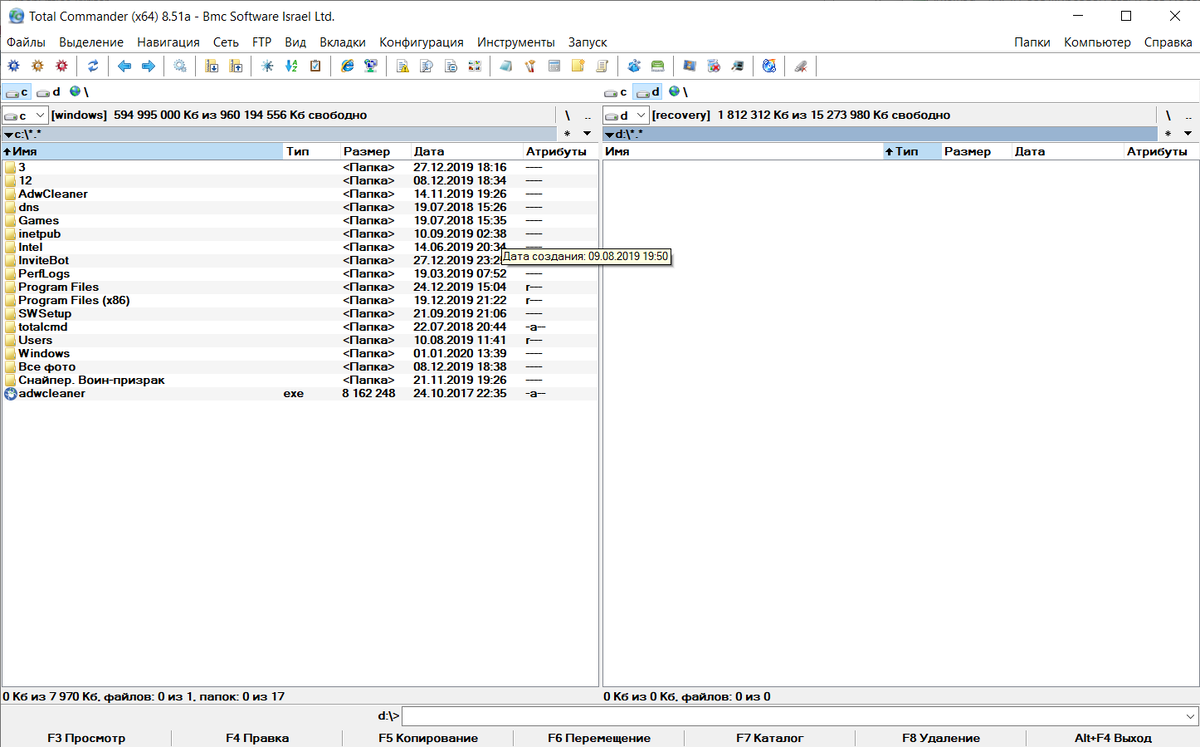The height and width of the screenshot is (747, 1200).
Task: Open right panel drive d dropdown
Action: click(626, 115)
